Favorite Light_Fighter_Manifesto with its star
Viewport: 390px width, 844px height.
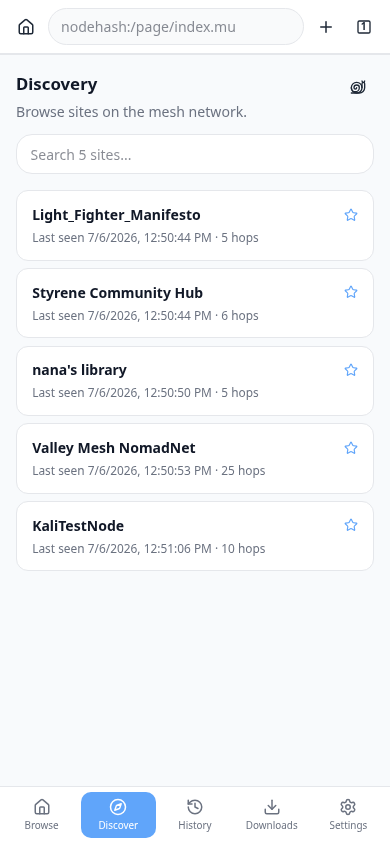(x=351, y=215)
